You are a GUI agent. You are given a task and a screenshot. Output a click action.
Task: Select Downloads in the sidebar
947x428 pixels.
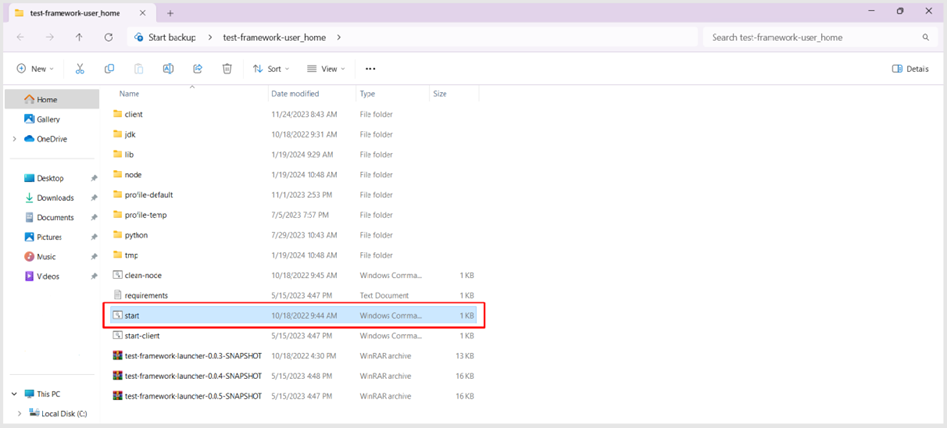click(x=55, y=198)
